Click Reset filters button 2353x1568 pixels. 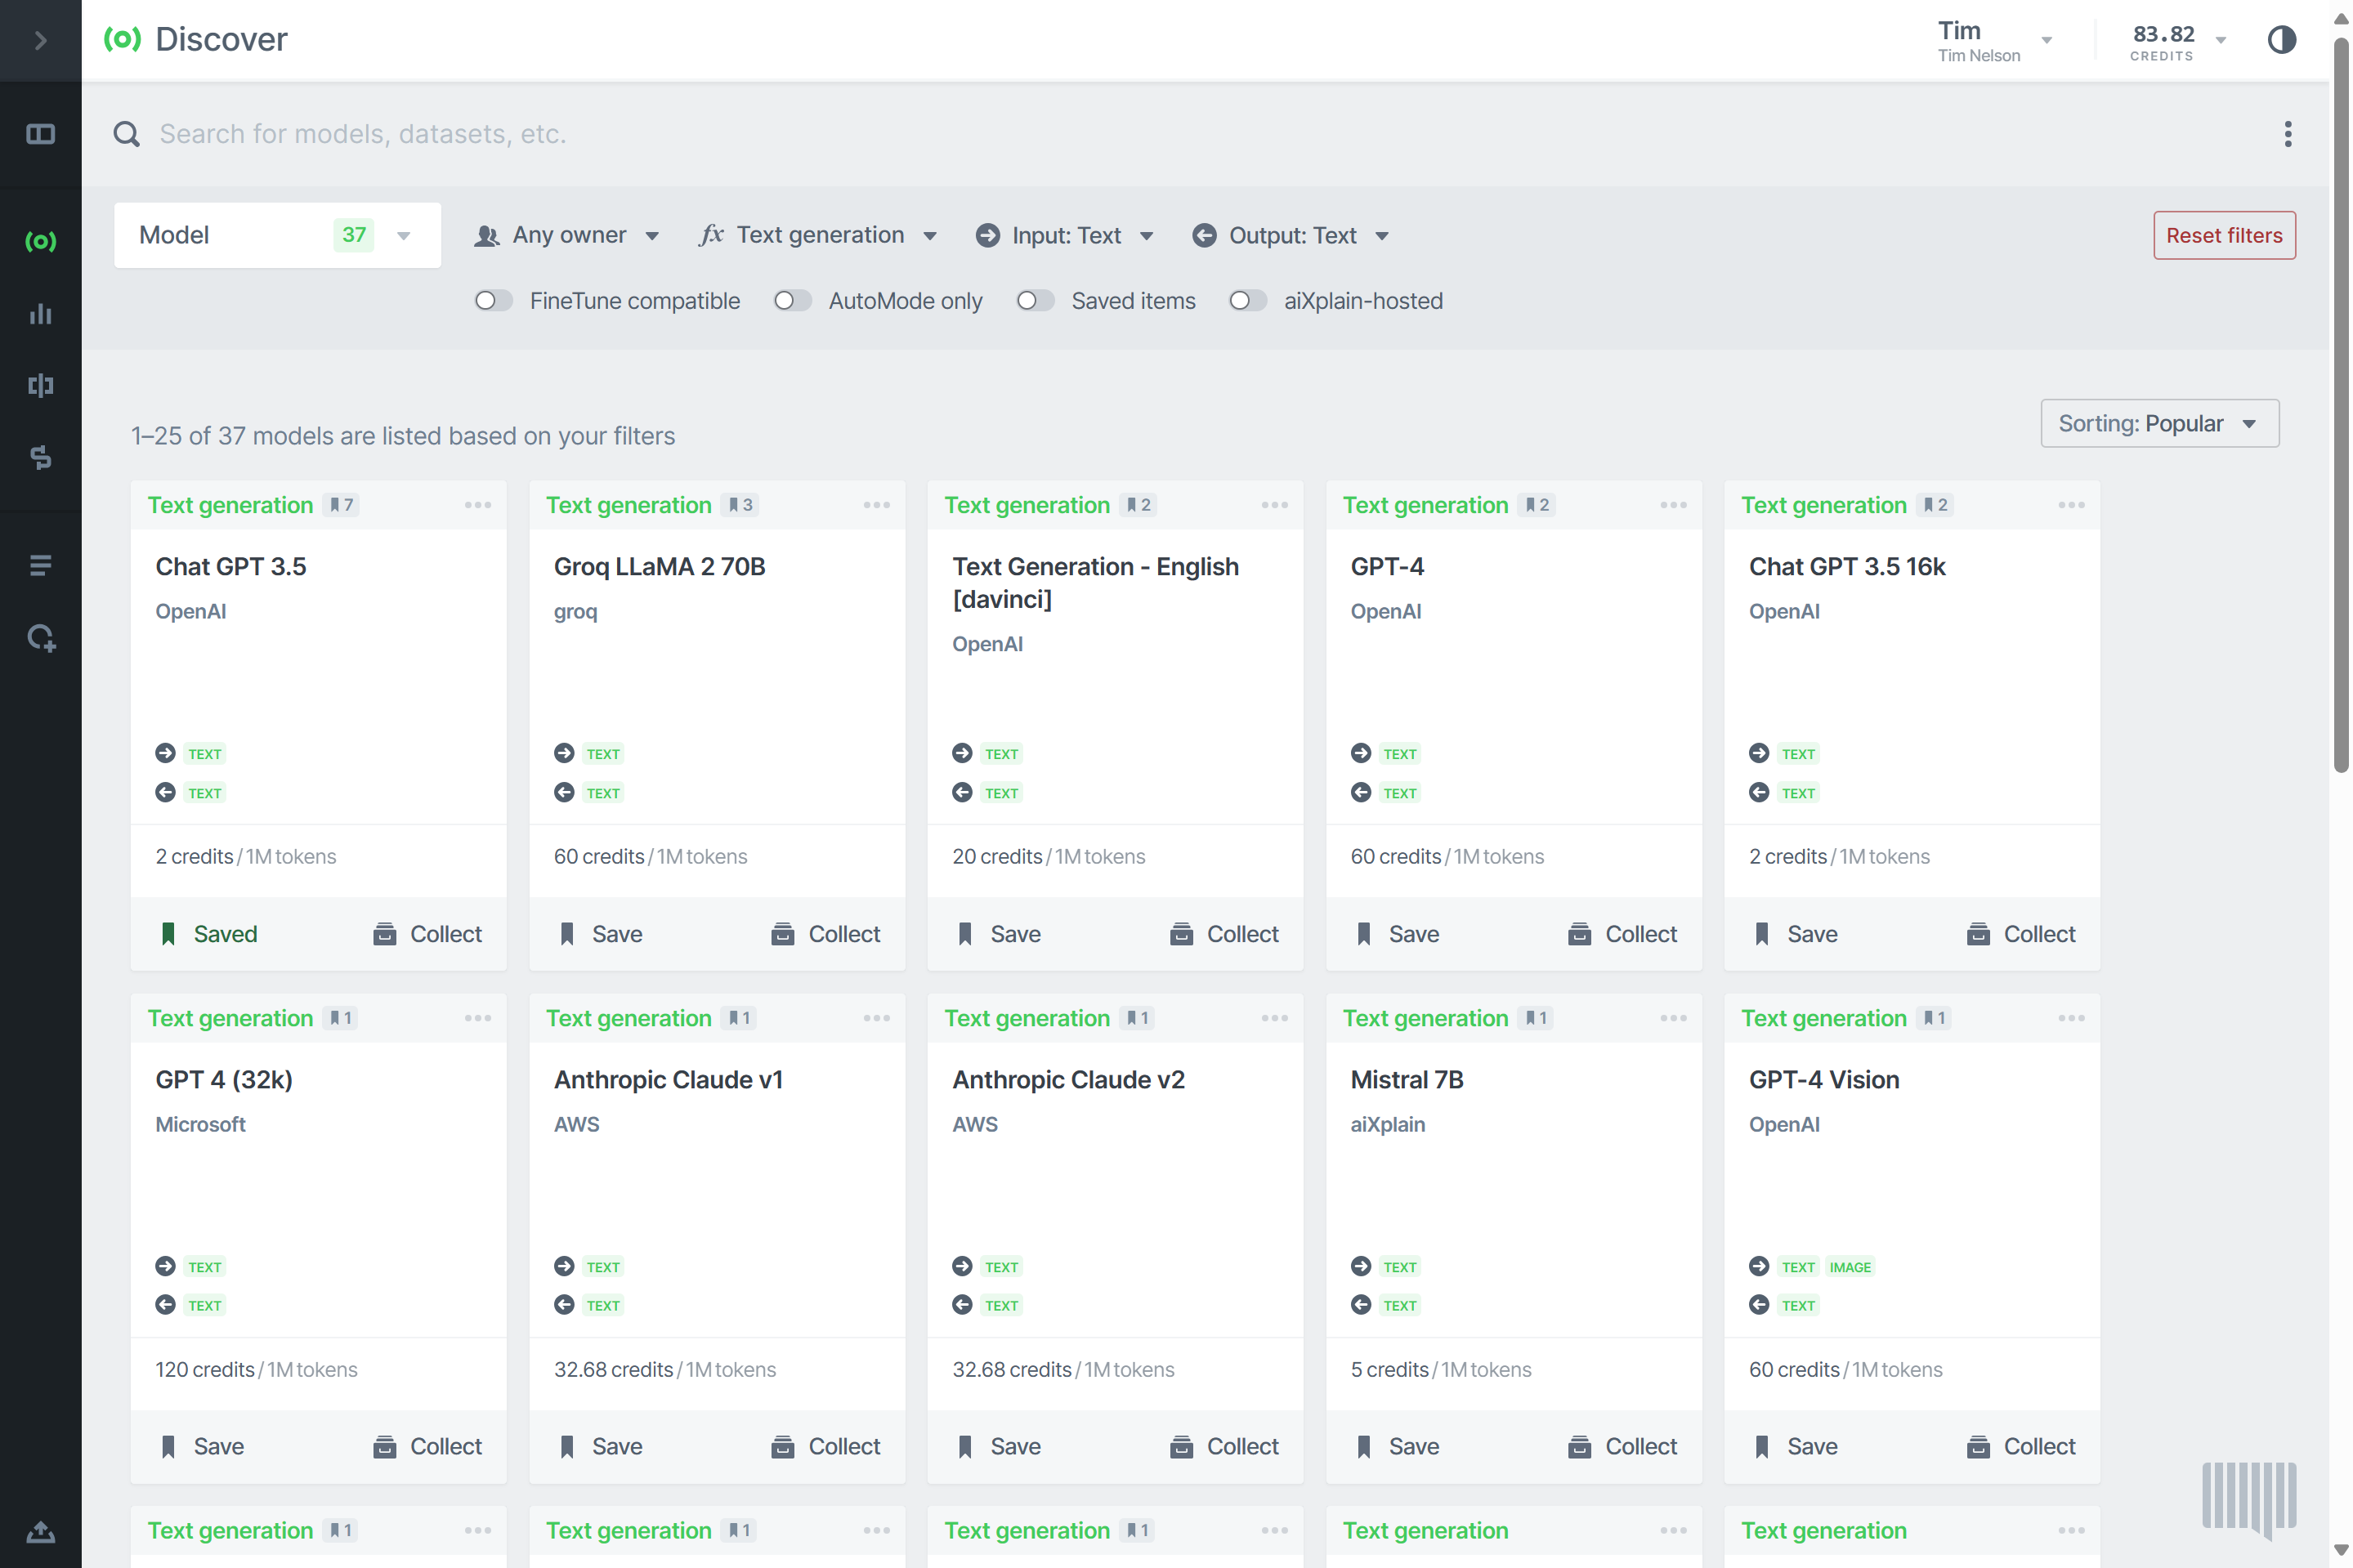click(2223, 235)
